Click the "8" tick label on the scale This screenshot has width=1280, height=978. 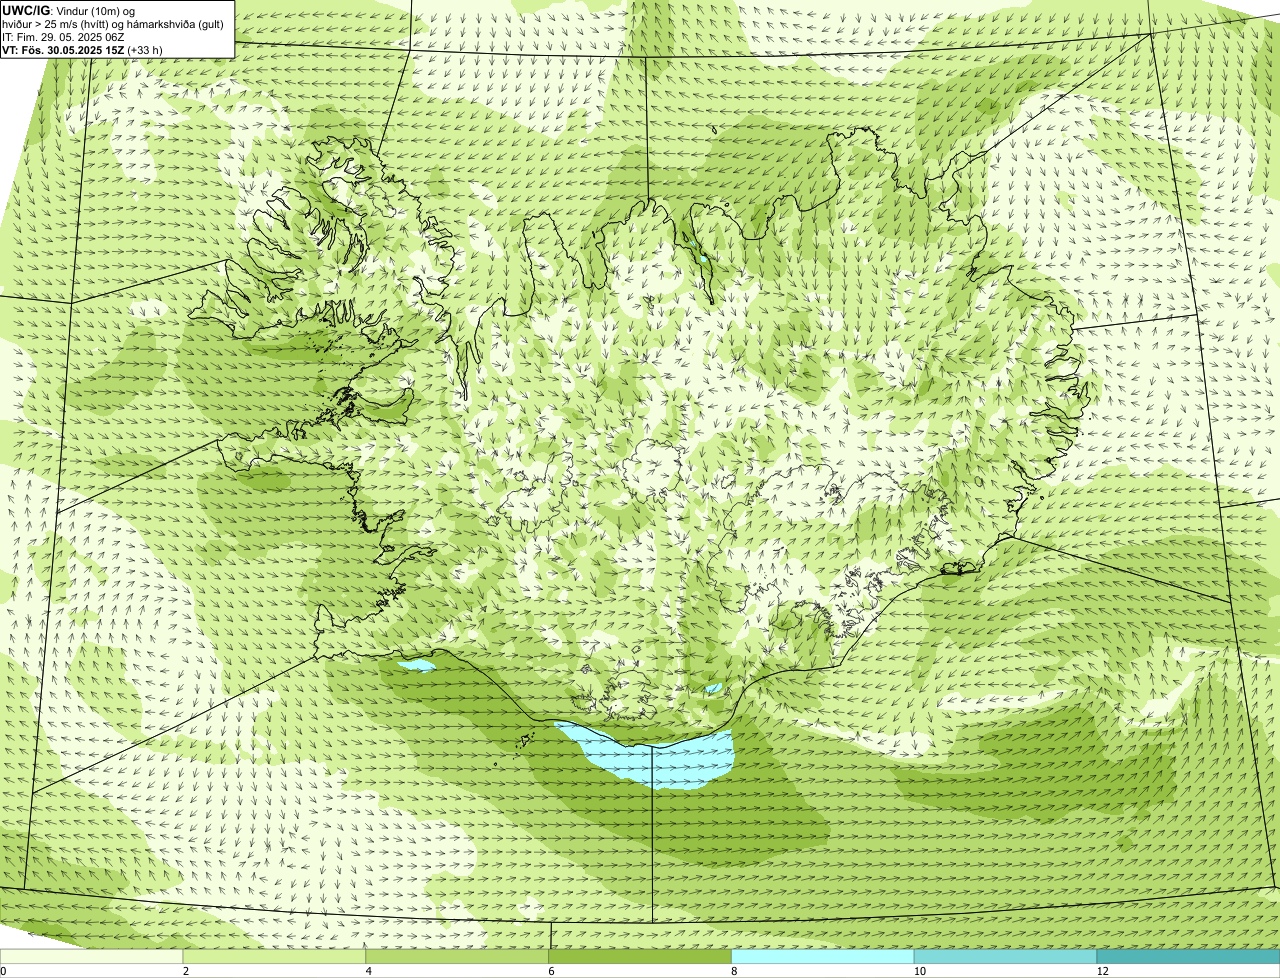(x=733, y=971)
